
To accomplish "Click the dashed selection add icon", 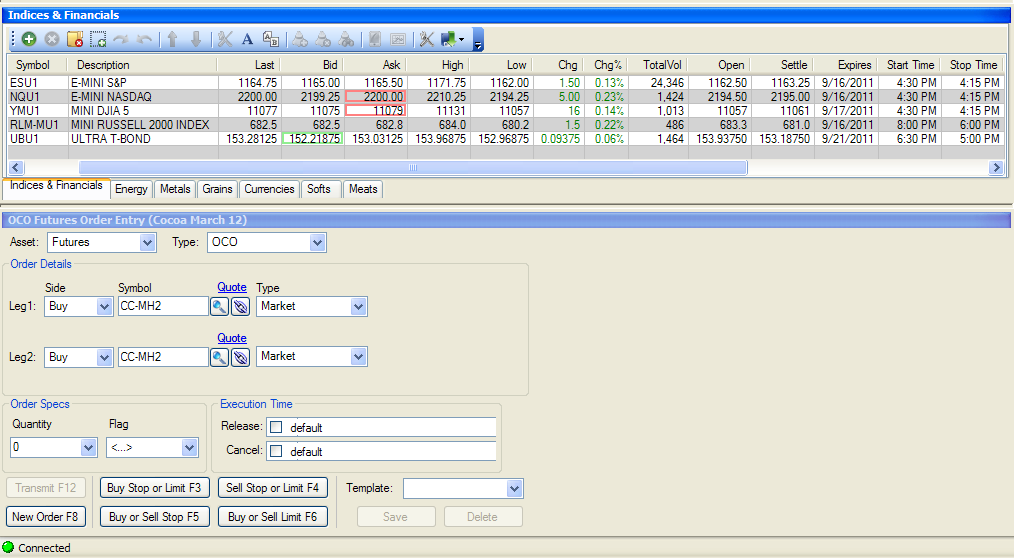I will pos(98,39).
